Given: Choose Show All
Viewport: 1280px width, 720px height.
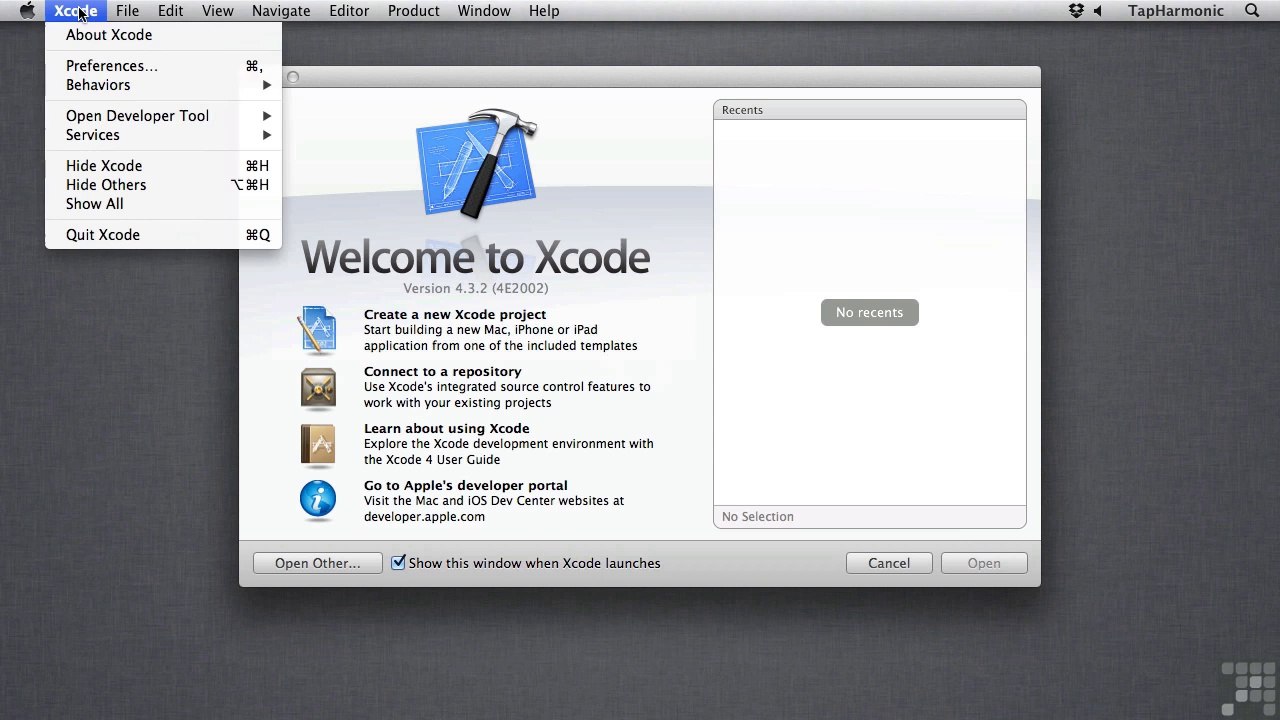Looking at the screenshot, I should pos(163,204).
